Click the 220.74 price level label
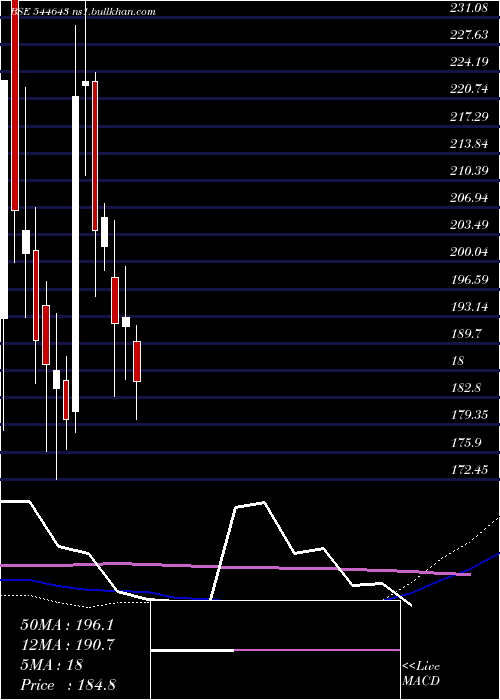This screenshot has width=500, height=700. (469, 89)
